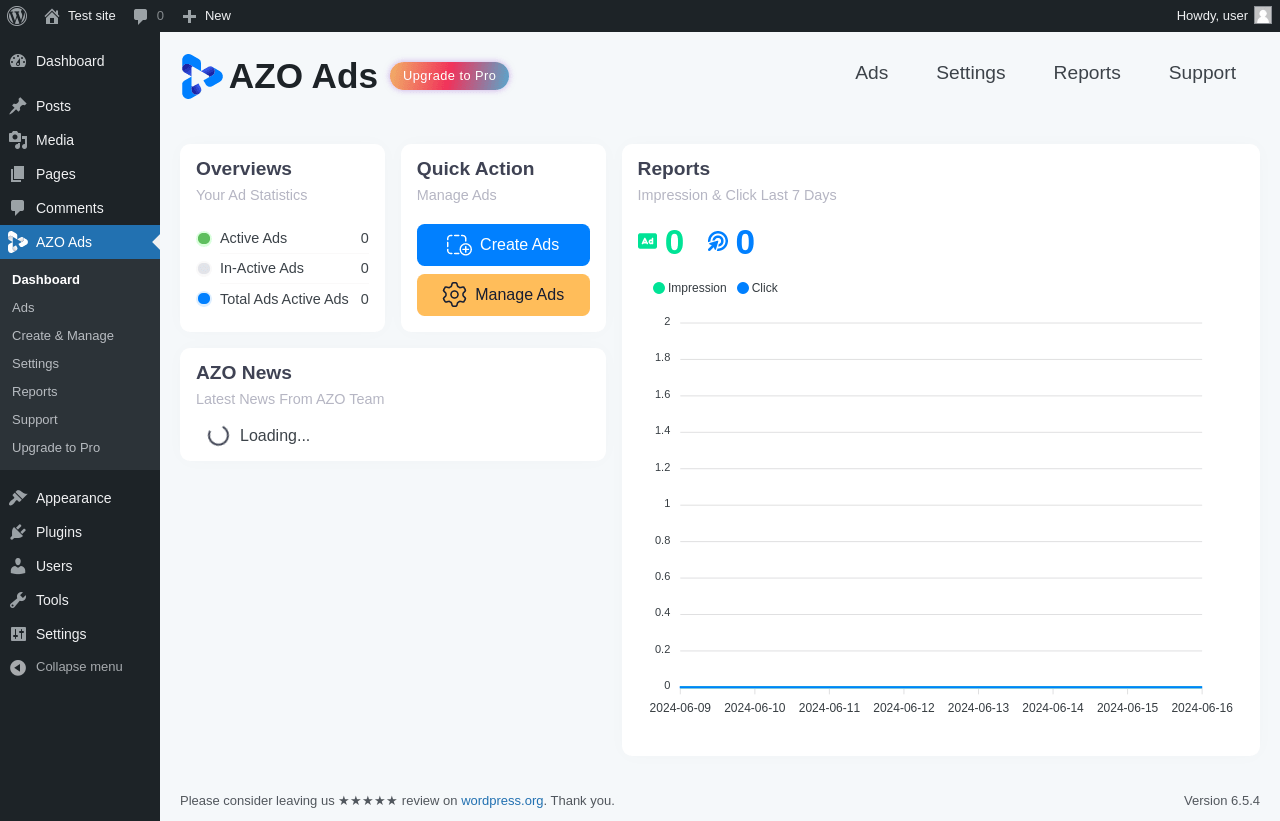
Task: Open the Howdy, user account menu
Action: [1212, 16]
